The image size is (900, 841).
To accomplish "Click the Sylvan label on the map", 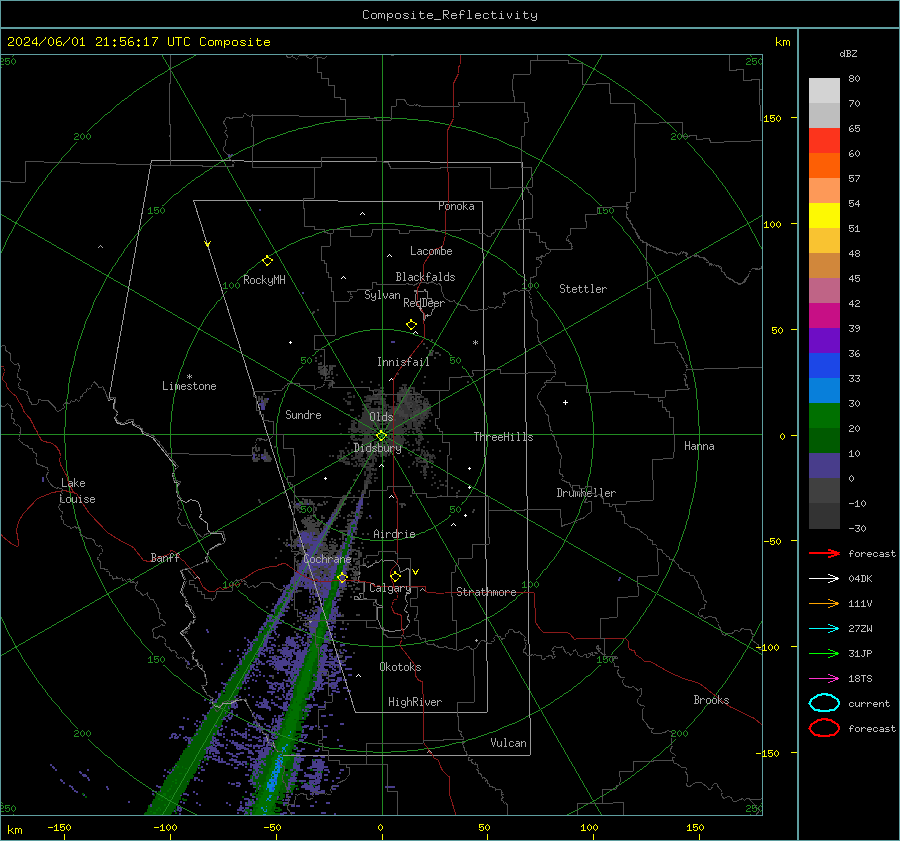I will click(382, 295).
